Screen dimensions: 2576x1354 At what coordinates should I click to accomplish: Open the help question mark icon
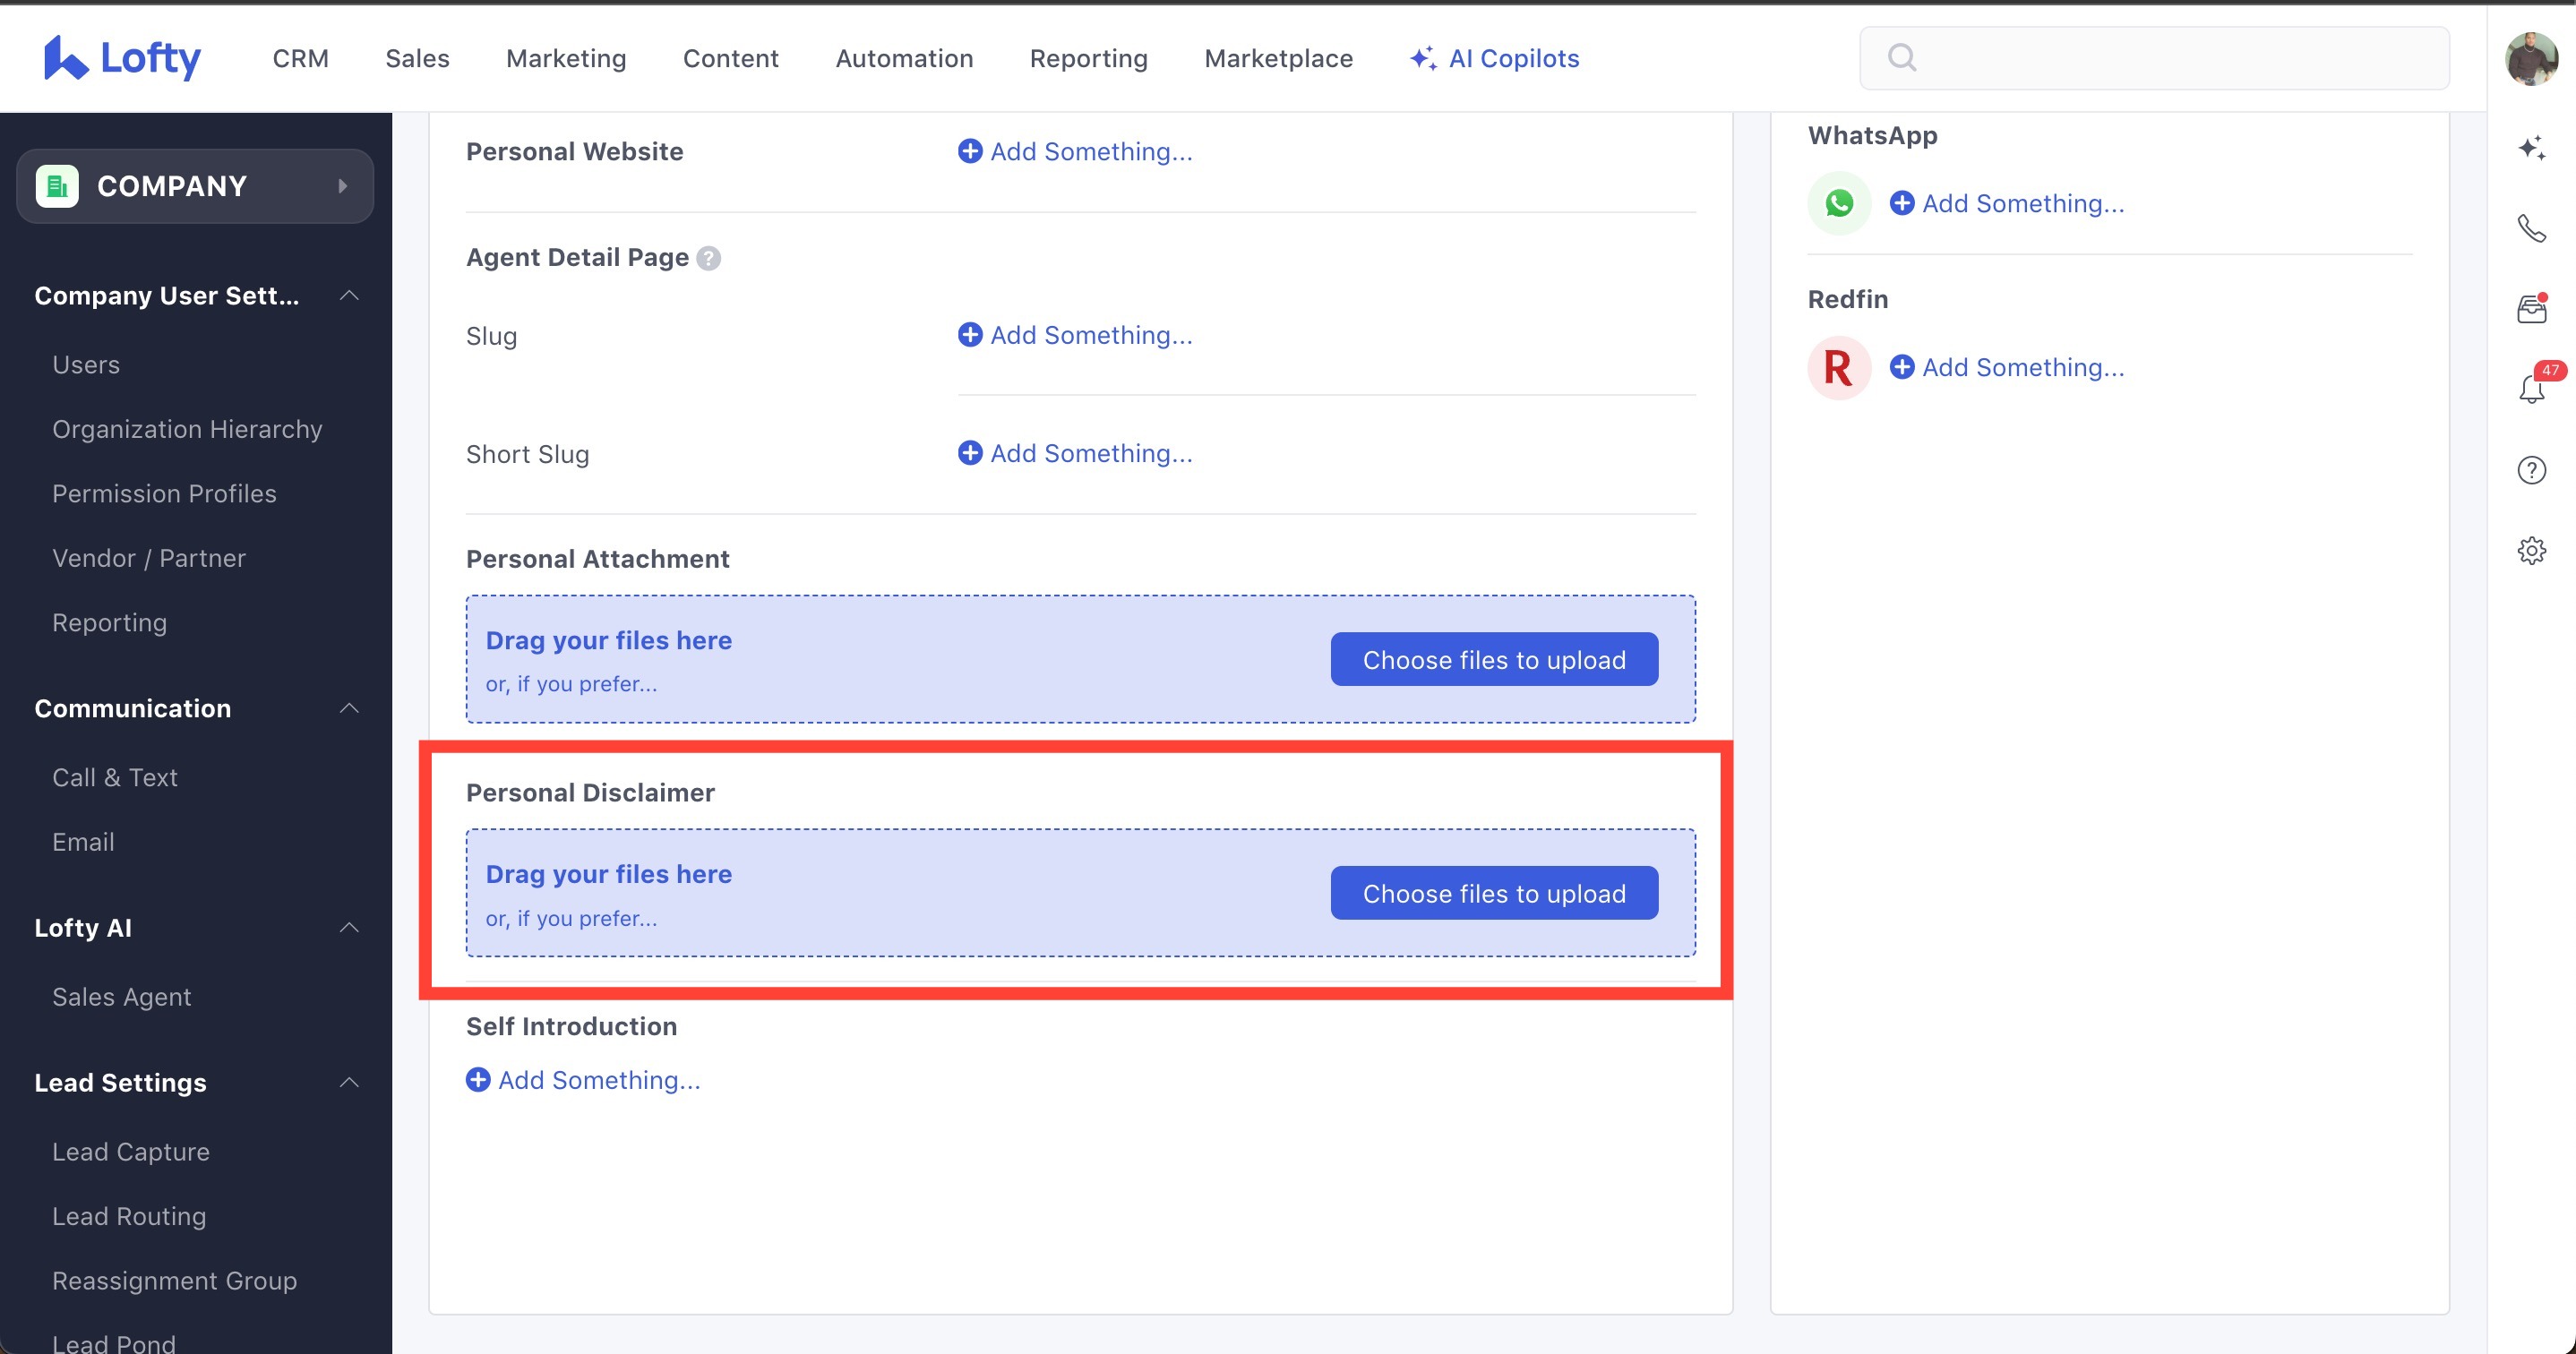[x=2532, y=470]
